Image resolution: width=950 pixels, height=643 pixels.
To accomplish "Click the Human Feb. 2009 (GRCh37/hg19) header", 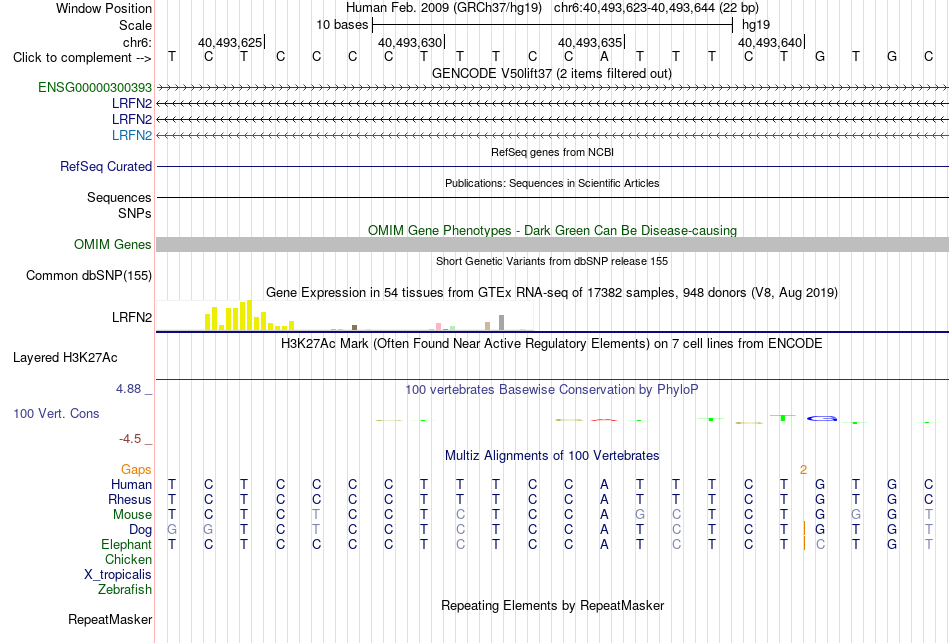I will (444, 8).
